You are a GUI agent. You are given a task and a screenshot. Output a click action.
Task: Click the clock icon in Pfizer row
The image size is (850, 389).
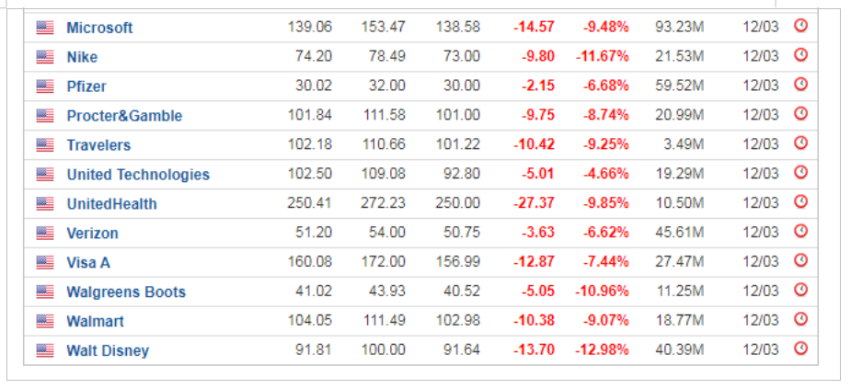click(801, 84)
